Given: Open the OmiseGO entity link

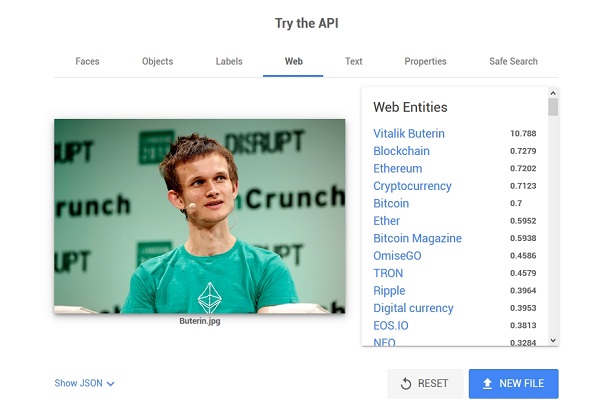Looking at the screenshot, I should 397,256.
